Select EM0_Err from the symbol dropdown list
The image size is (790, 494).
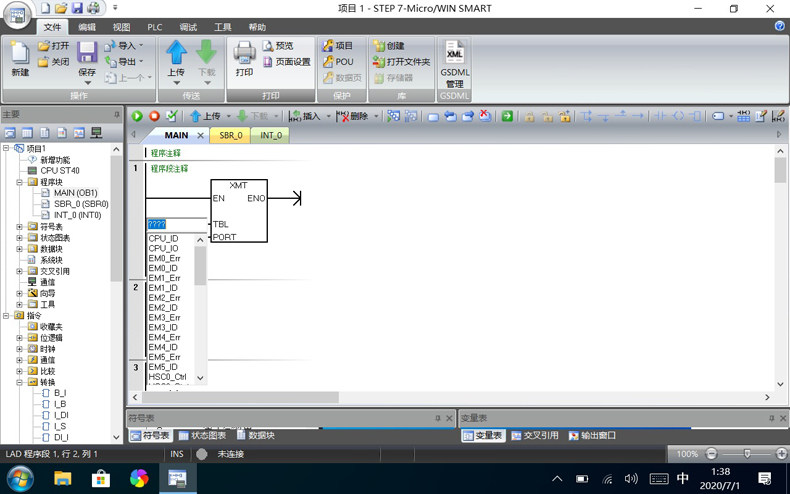pos(164,258)
